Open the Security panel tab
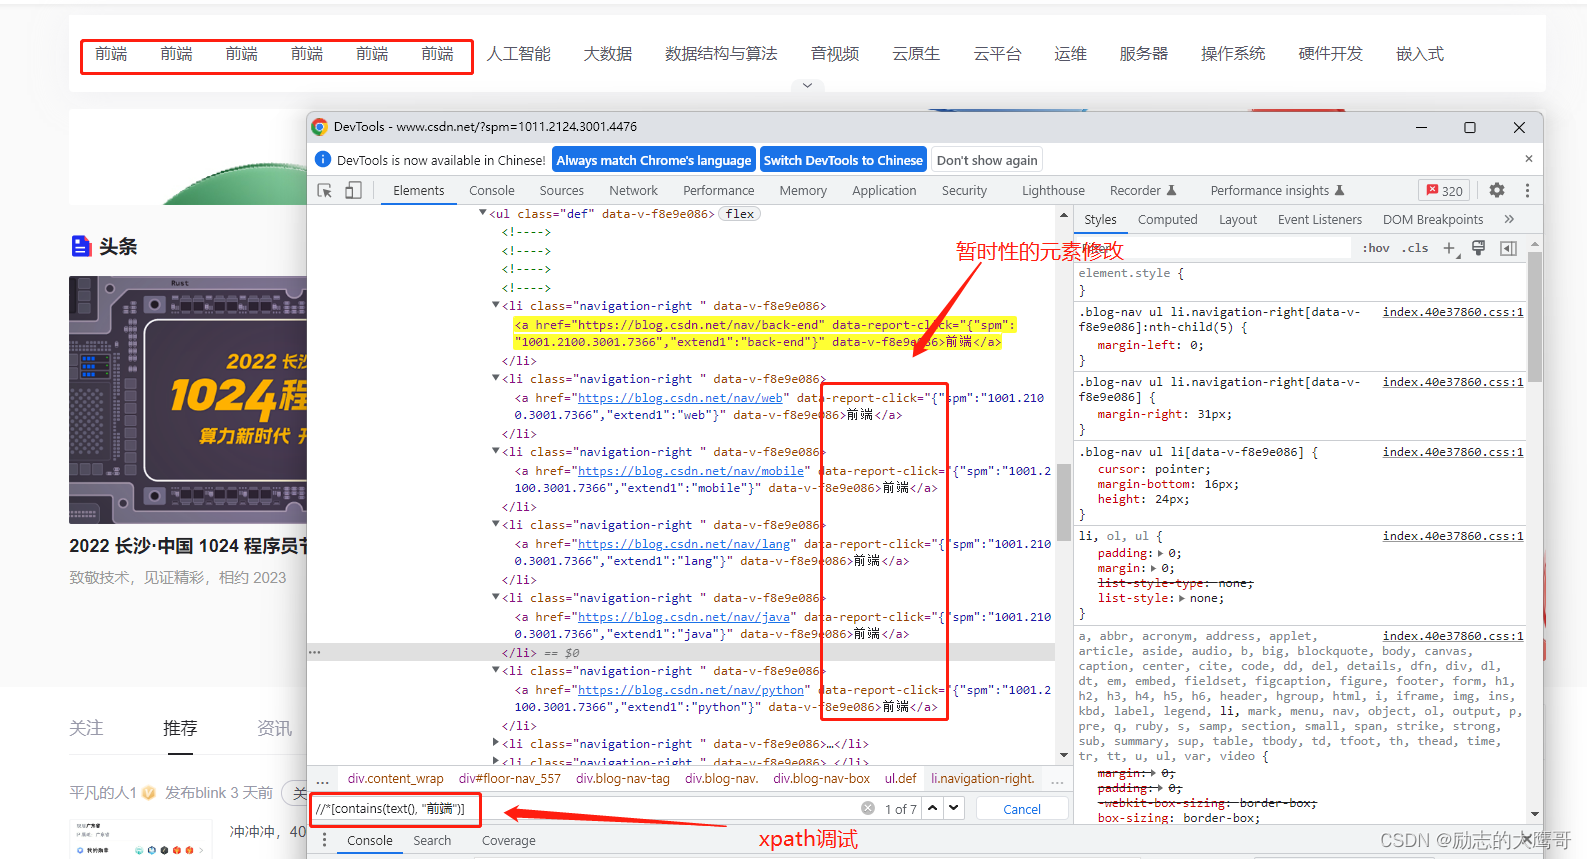 [964, 190]
